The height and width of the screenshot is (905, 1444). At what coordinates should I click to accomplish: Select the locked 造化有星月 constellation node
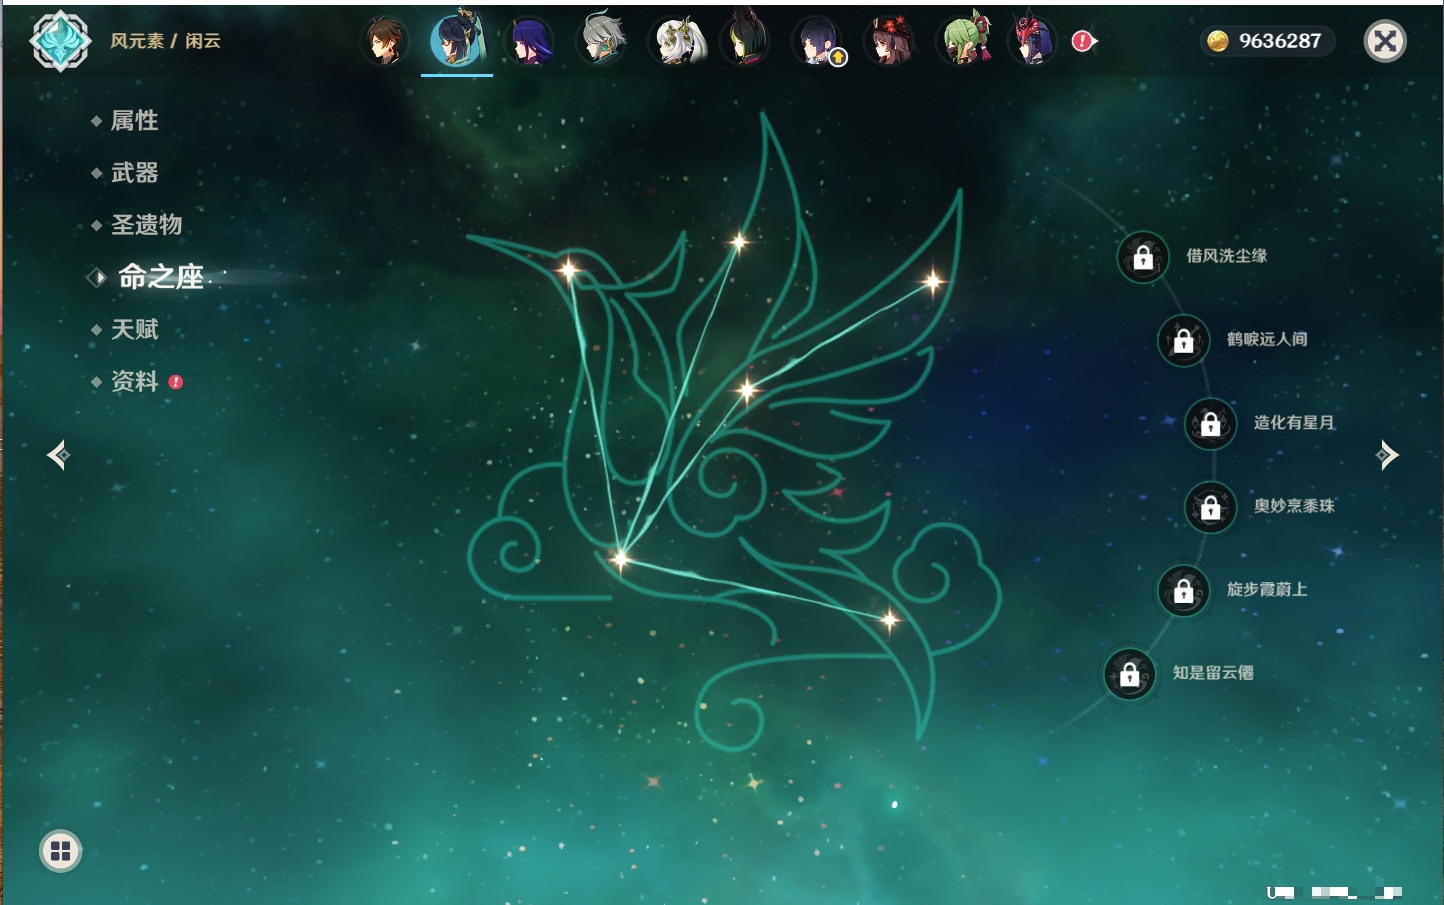coord(1210,423)
